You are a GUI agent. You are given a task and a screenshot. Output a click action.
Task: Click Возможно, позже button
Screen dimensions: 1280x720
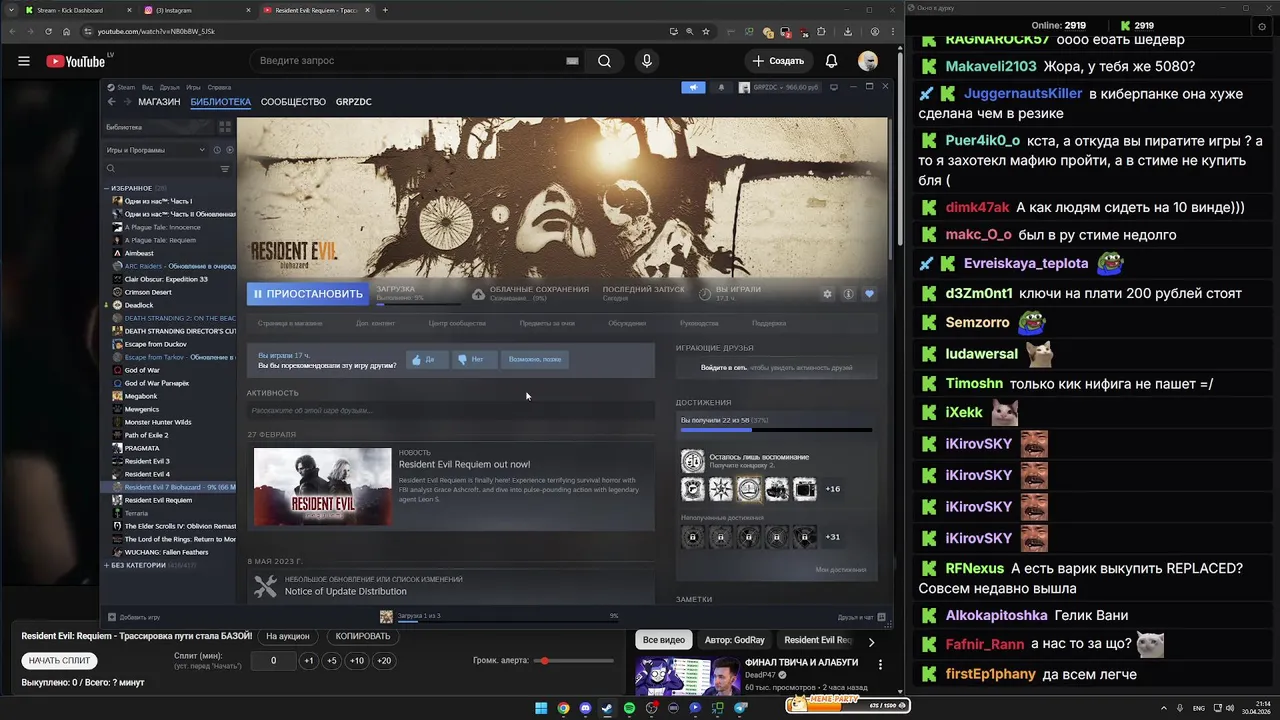(x=535, y=359)
